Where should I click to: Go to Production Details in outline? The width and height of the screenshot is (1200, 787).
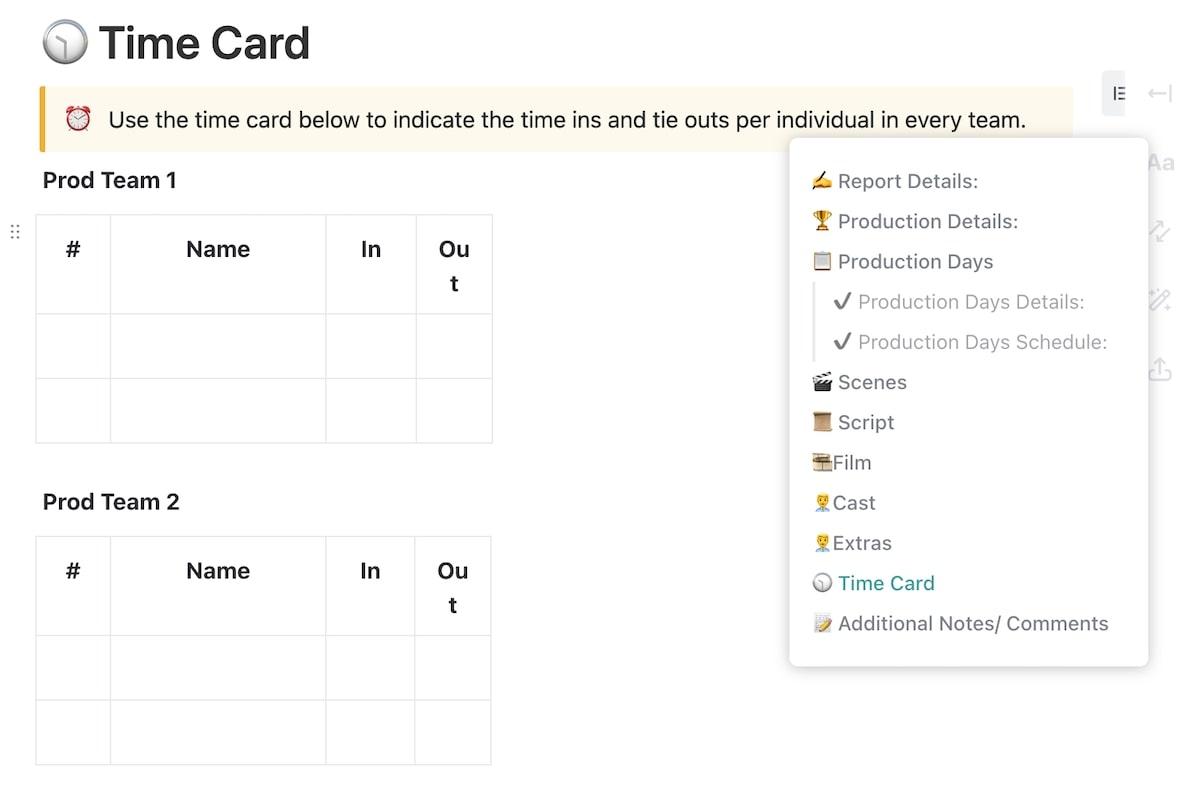tap(927, 221)
